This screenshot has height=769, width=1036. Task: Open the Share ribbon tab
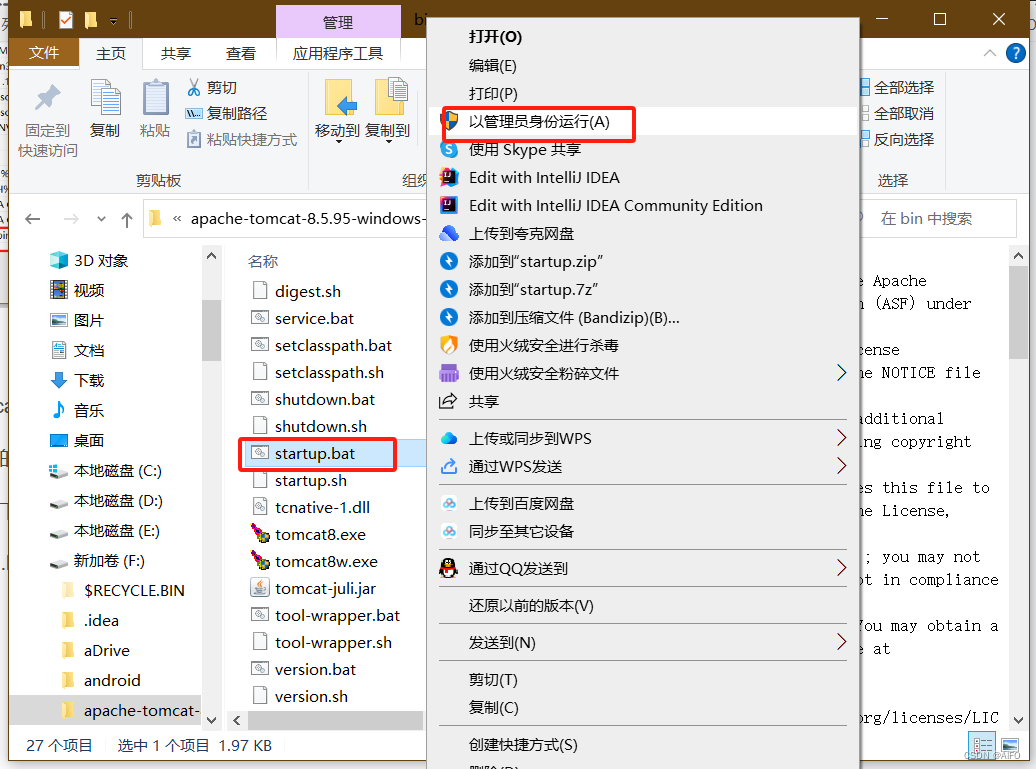176,54
